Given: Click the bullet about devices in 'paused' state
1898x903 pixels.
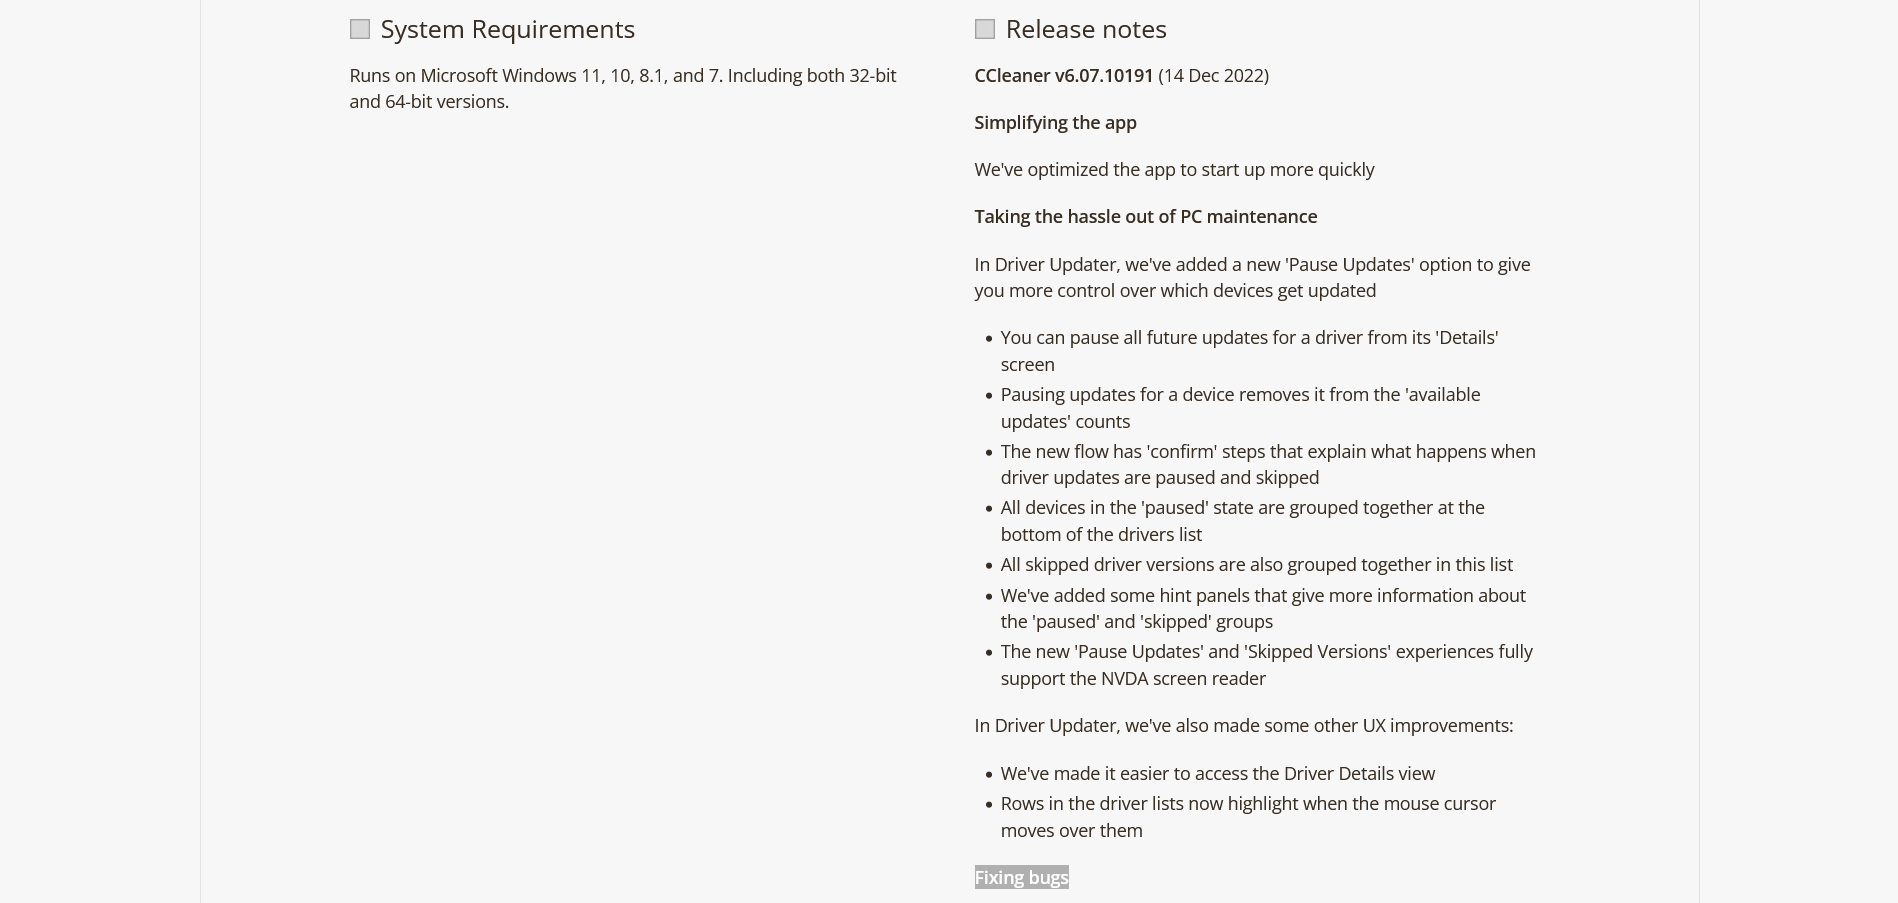Looking at the screenshot, I should pos(1241,520).
